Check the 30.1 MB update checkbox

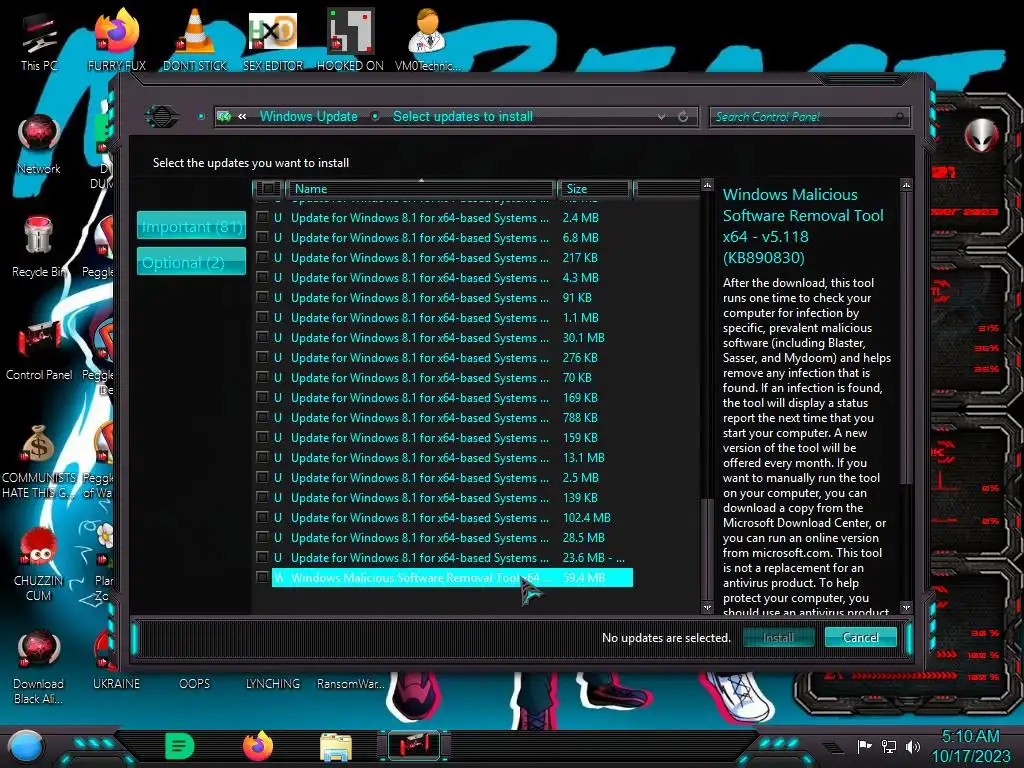click(x=262, y=338)
